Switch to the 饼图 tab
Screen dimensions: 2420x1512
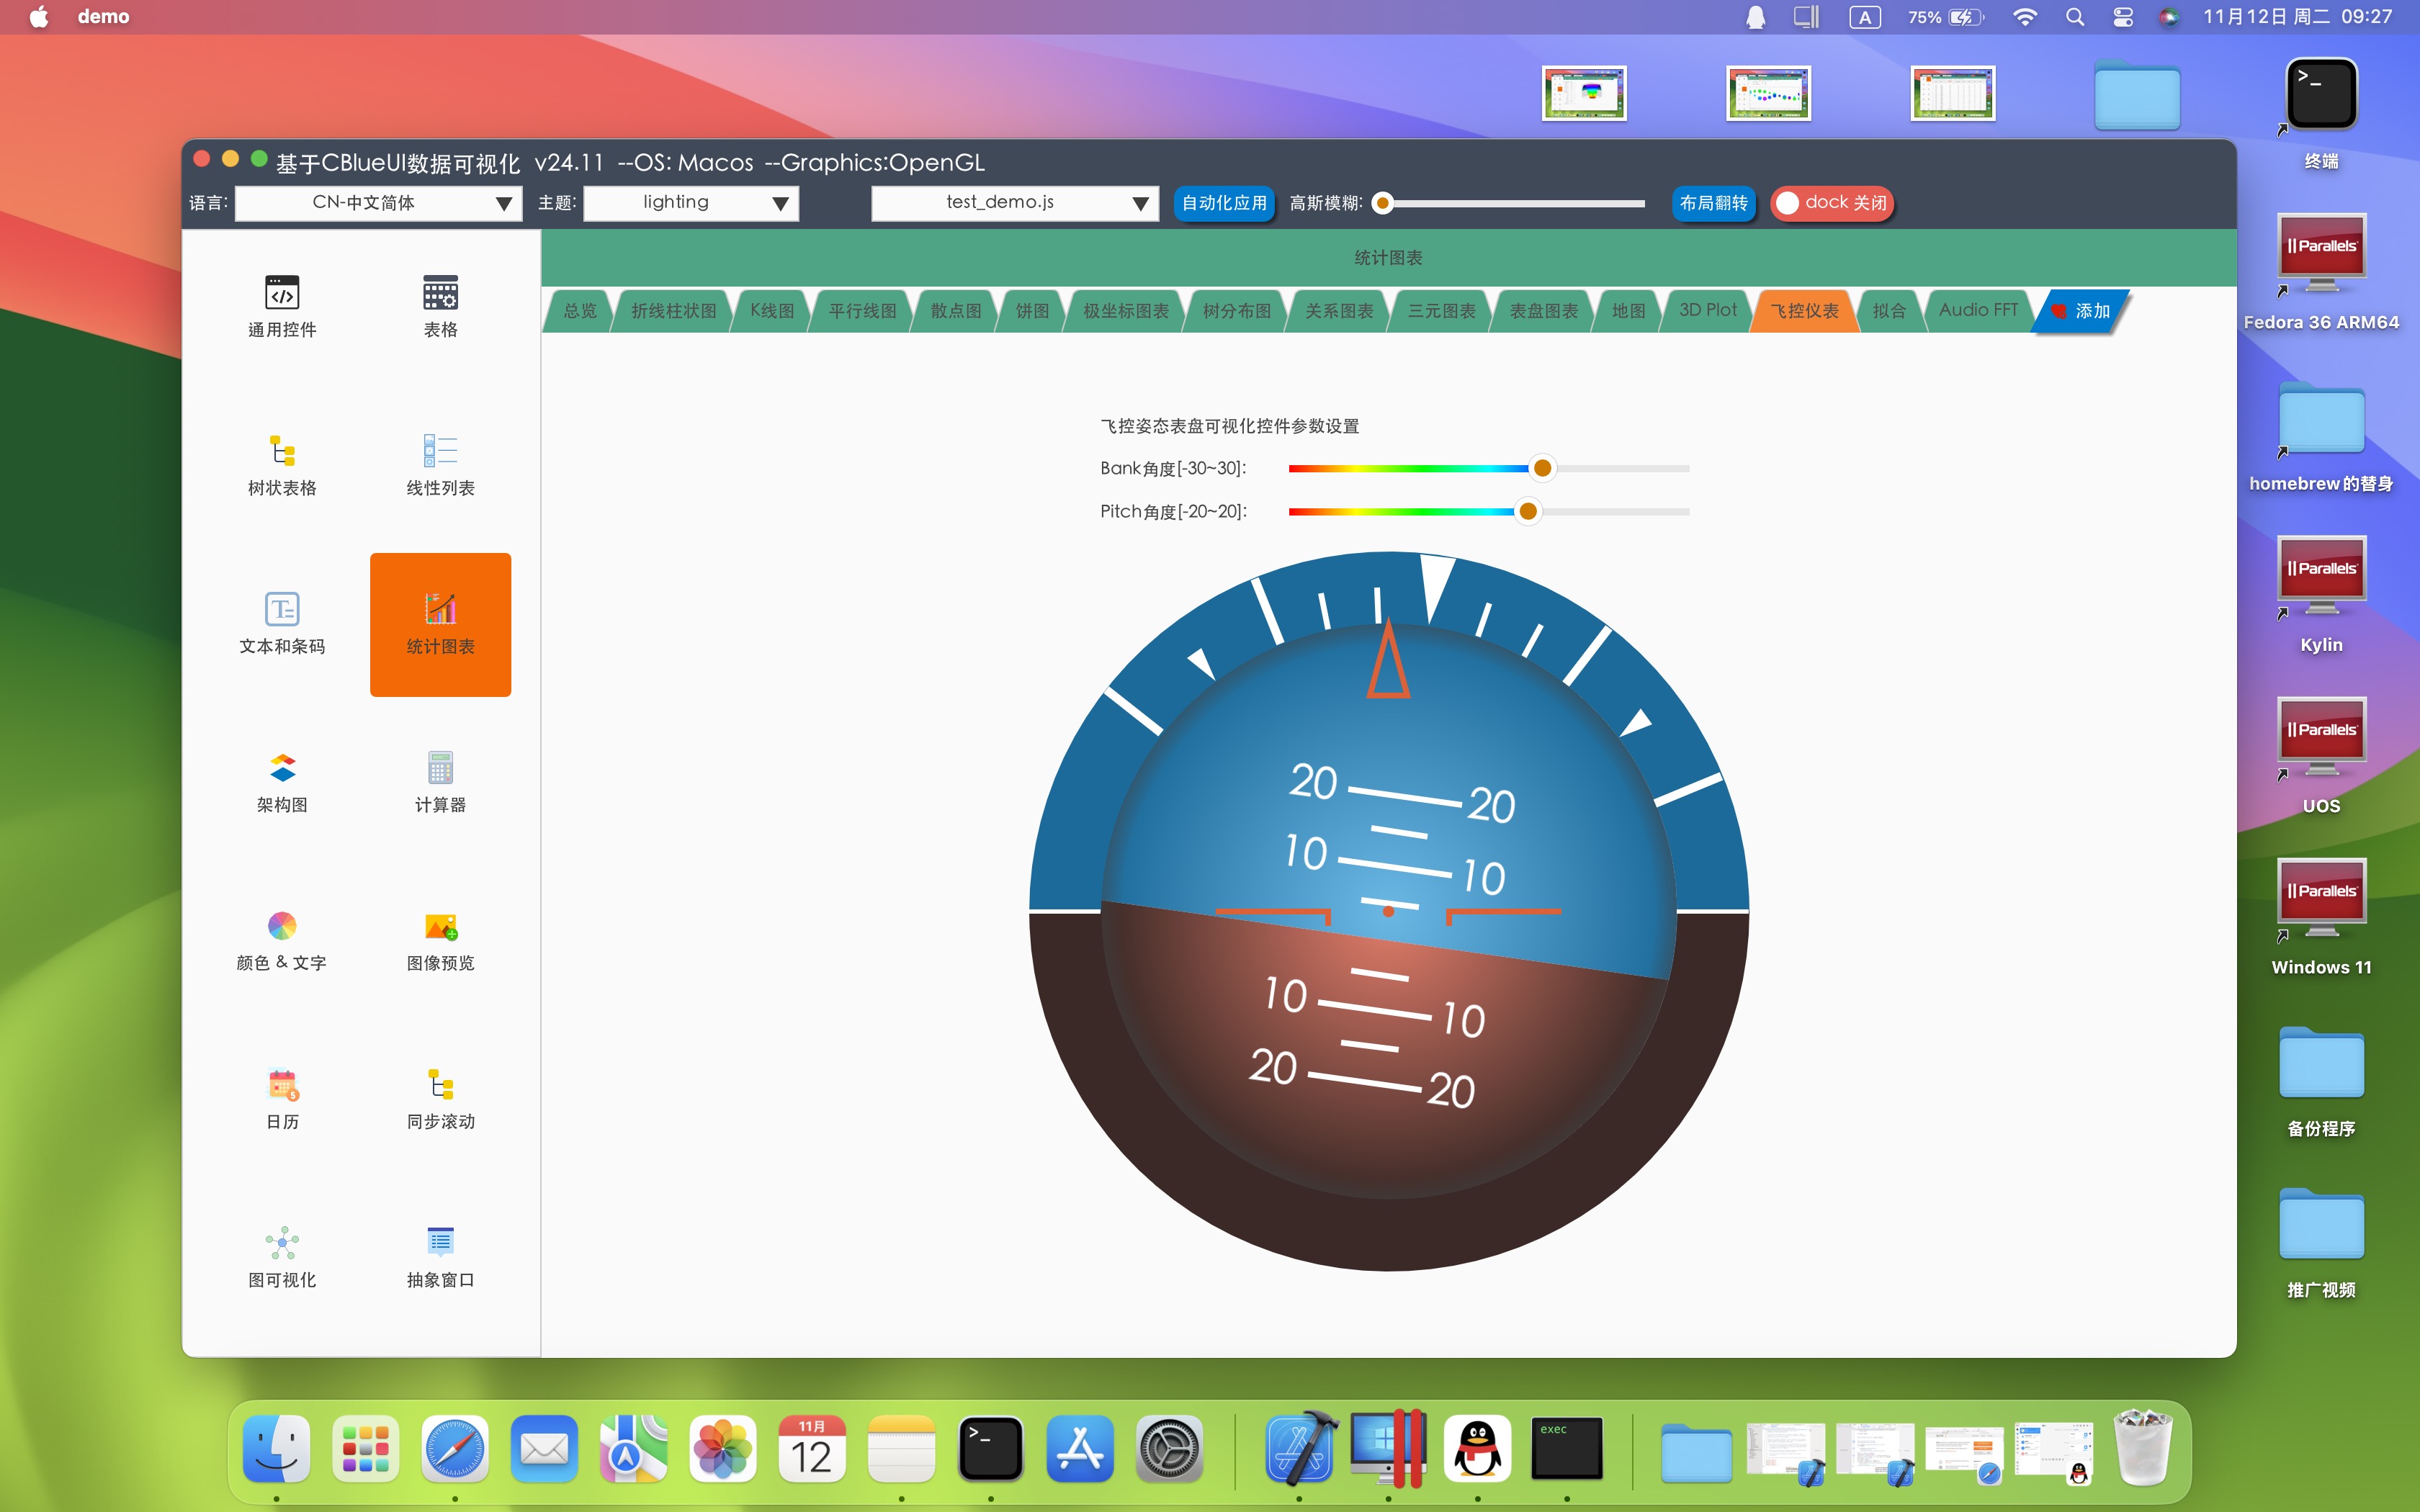click(x=1032, y=311)
